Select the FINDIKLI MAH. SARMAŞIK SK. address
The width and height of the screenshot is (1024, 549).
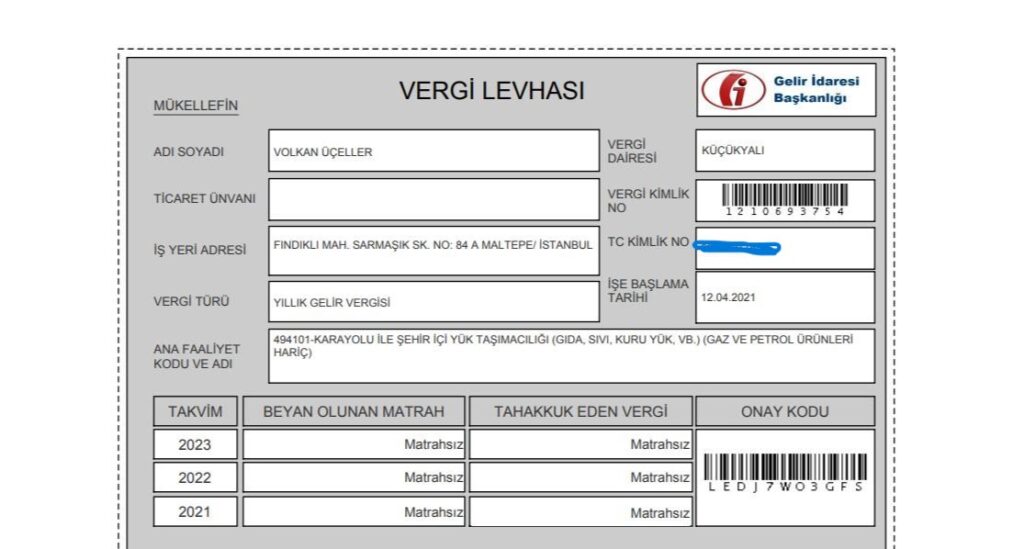coord(432,245)
